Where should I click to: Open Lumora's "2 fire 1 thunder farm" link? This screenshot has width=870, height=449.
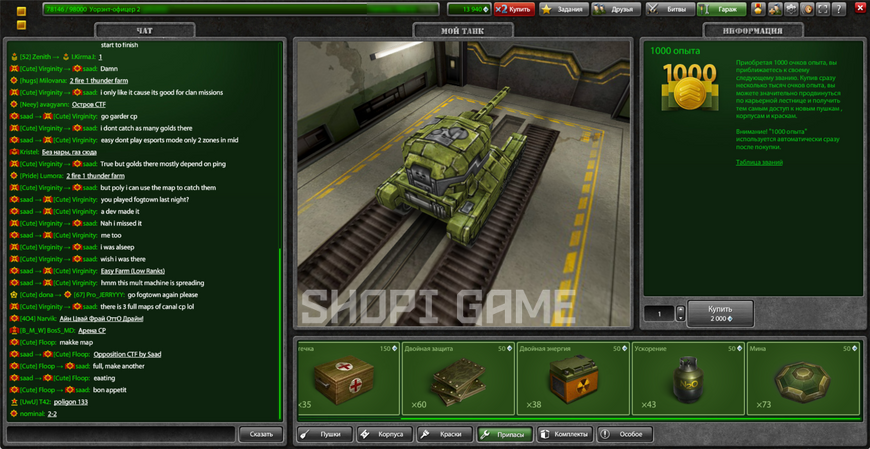[x=95, y=176]
